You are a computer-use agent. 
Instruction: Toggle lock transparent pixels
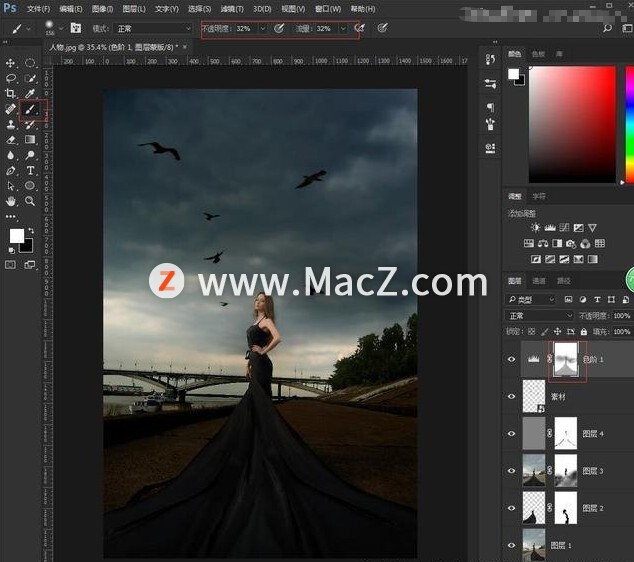point(532,332)
